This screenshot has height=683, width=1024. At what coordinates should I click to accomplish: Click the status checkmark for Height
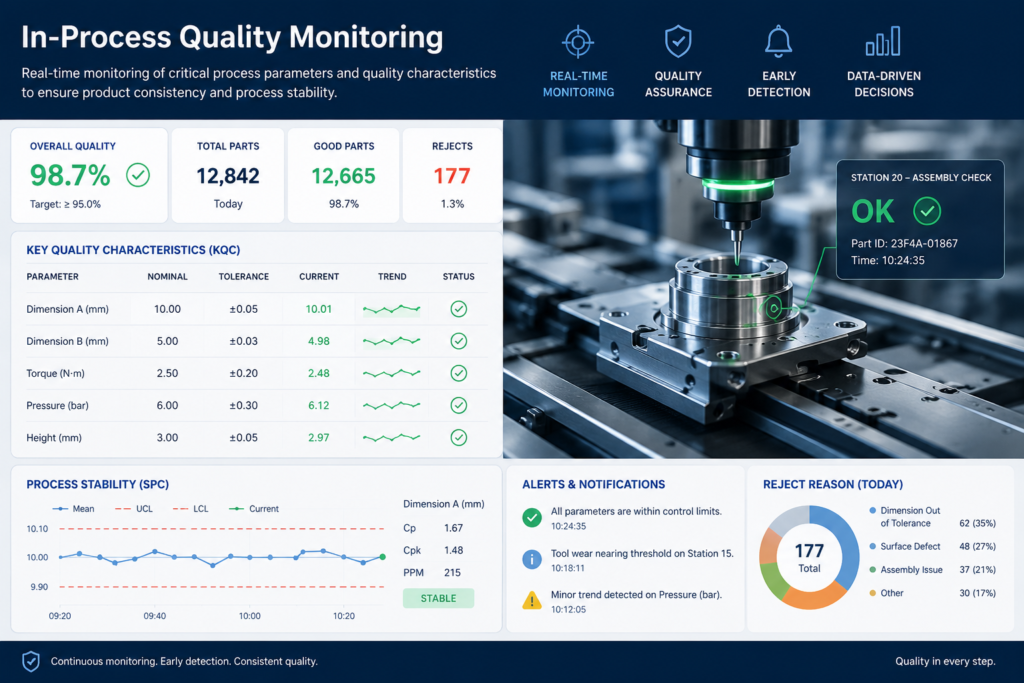(x=458, y=437)
